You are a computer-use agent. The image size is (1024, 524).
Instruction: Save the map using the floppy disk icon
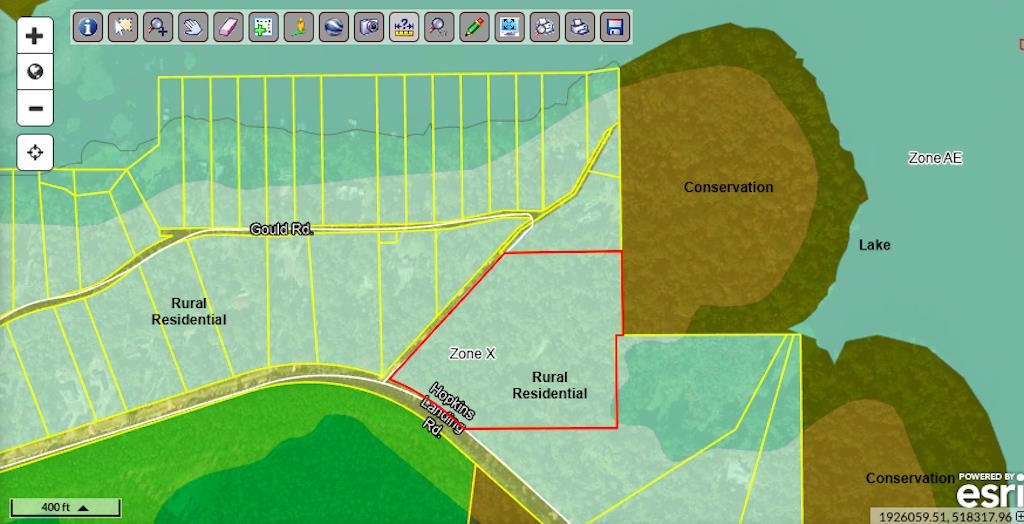tap(614, 27)
